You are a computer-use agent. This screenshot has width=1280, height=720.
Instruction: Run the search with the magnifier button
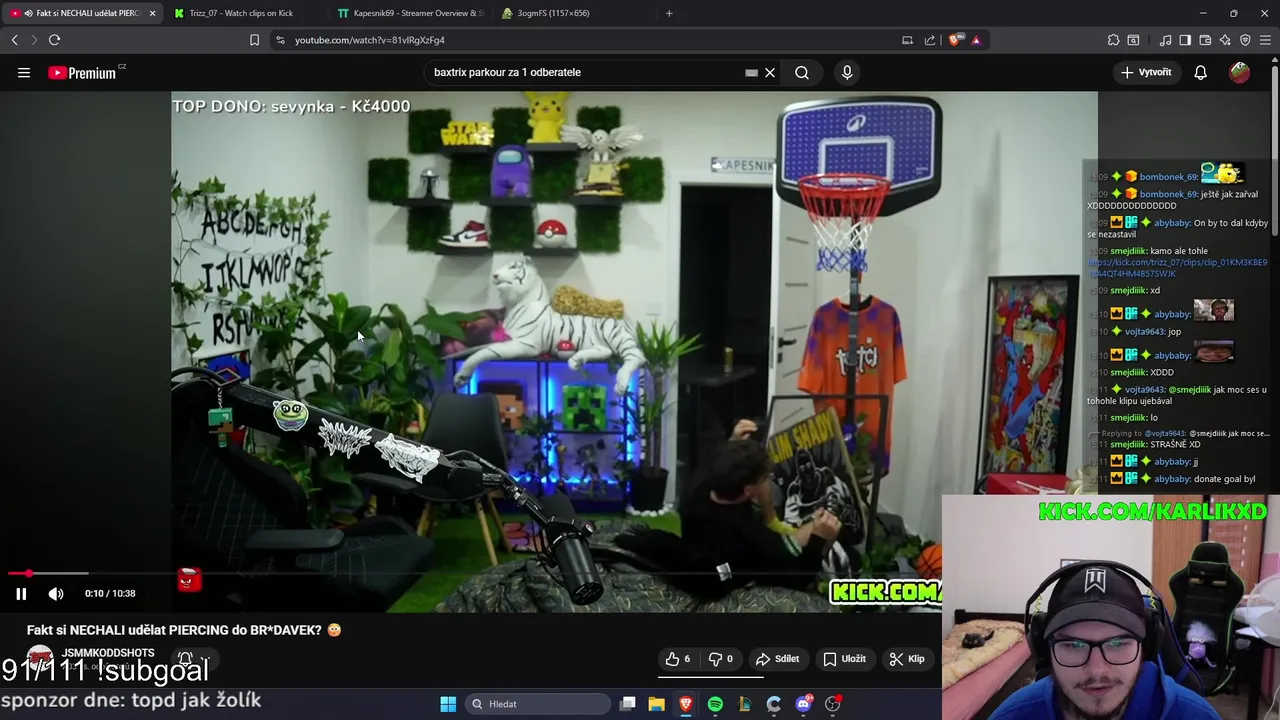click(802, 72)
